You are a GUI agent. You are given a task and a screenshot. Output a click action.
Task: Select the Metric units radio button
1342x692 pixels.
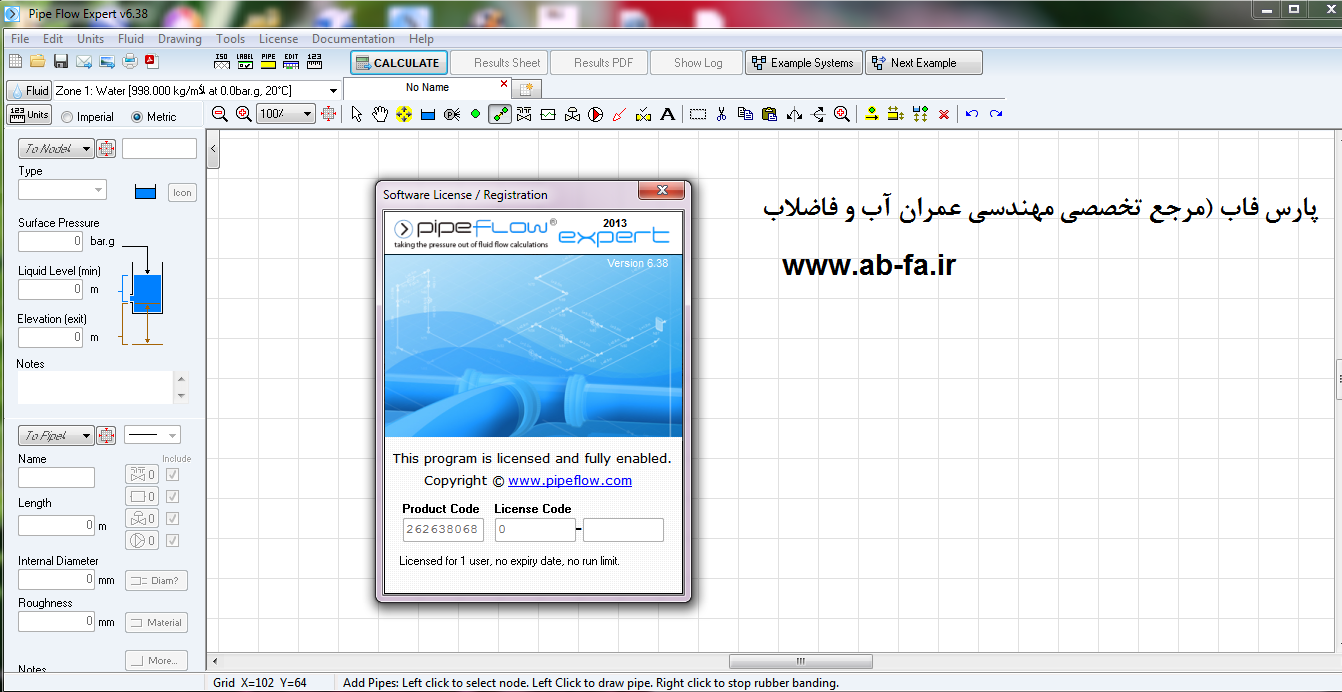coord(137,117)
